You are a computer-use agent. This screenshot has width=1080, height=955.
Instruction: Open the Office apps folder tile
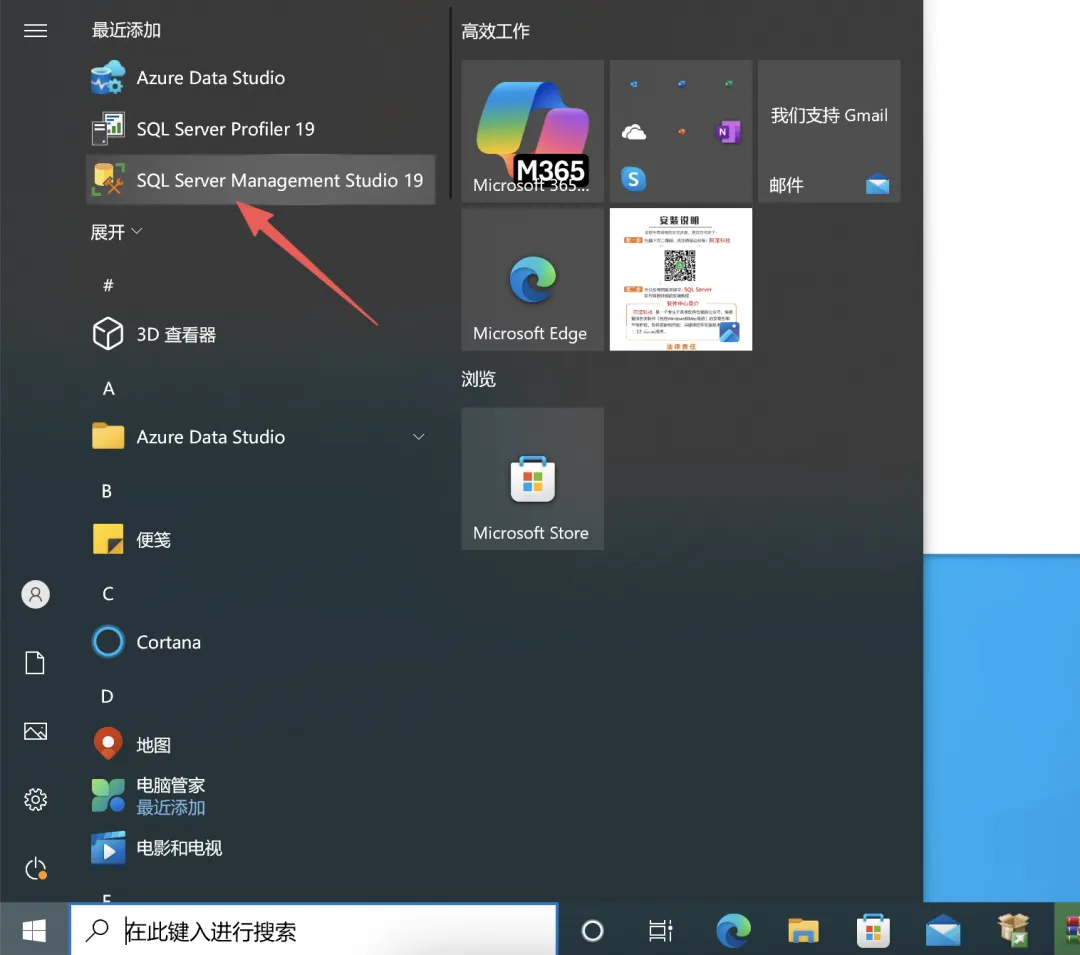click(x=681, y=131)
